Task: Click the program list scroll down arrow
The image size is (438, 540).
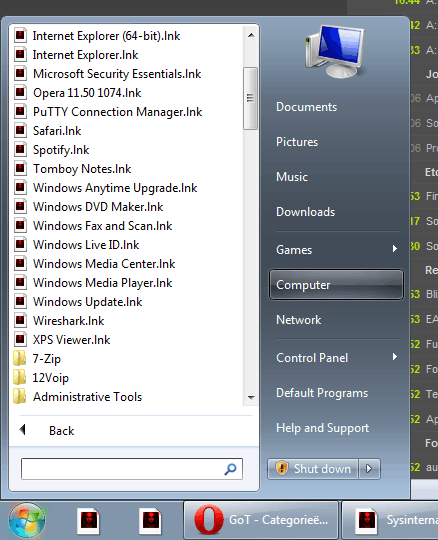Action: [251, 397]
